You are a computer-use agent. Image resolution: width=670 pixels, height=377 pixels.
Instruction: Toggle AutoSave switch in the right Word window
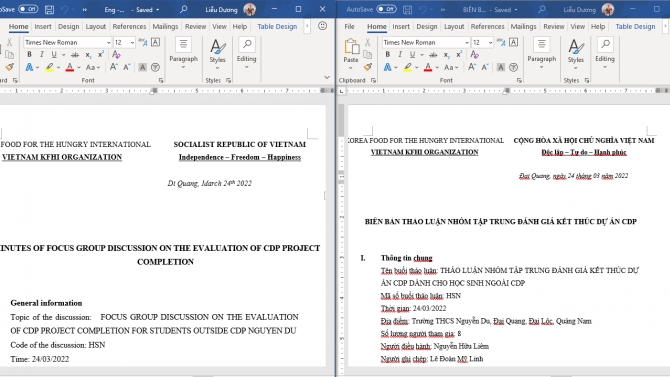pos(386,9)
